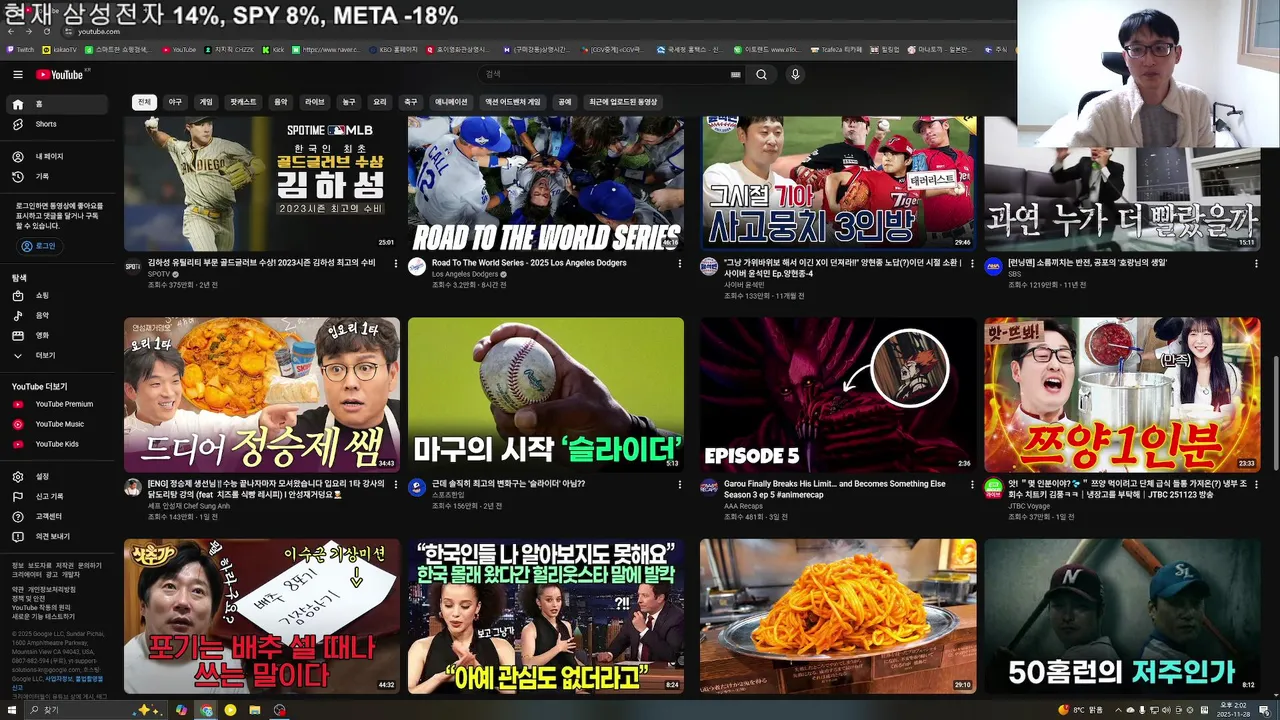Click the YouTube logo
The height and width of the screenshot is (720, 1280).
point(62,75)
